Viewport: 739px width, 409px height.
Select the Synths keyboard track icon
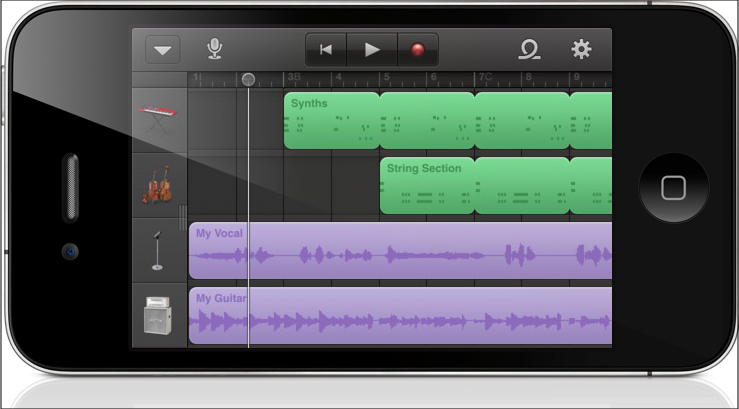tap(159, 120)
